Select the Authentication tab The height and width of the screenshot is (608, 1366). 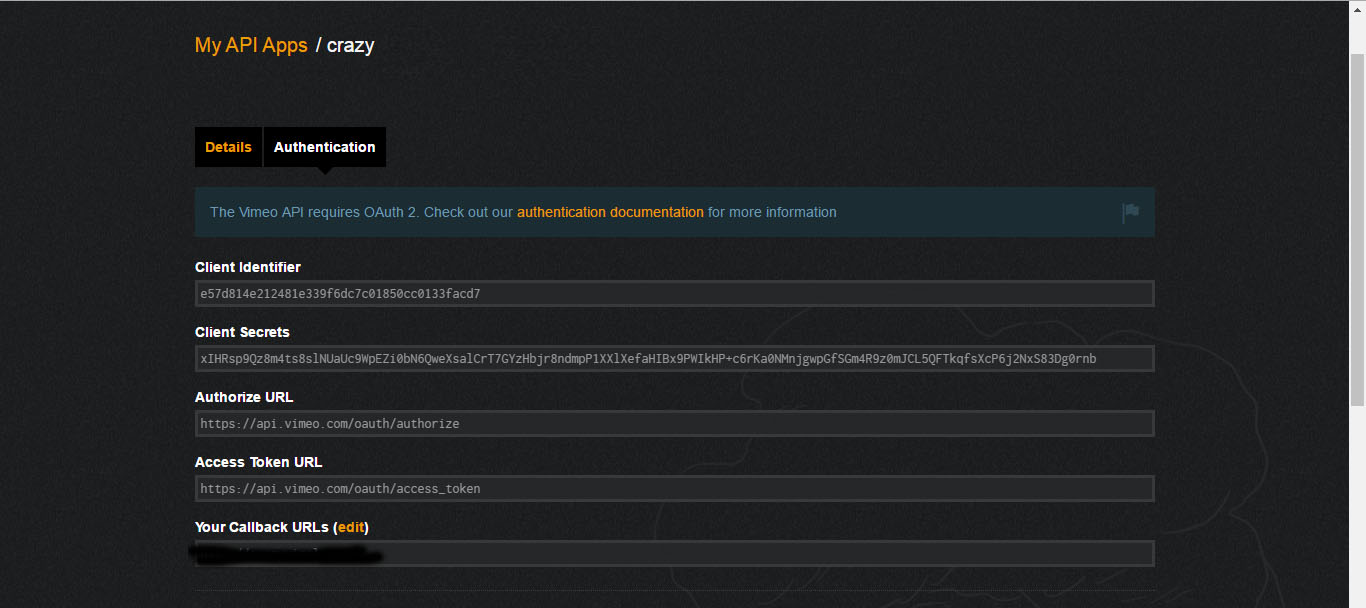(324, 147)
